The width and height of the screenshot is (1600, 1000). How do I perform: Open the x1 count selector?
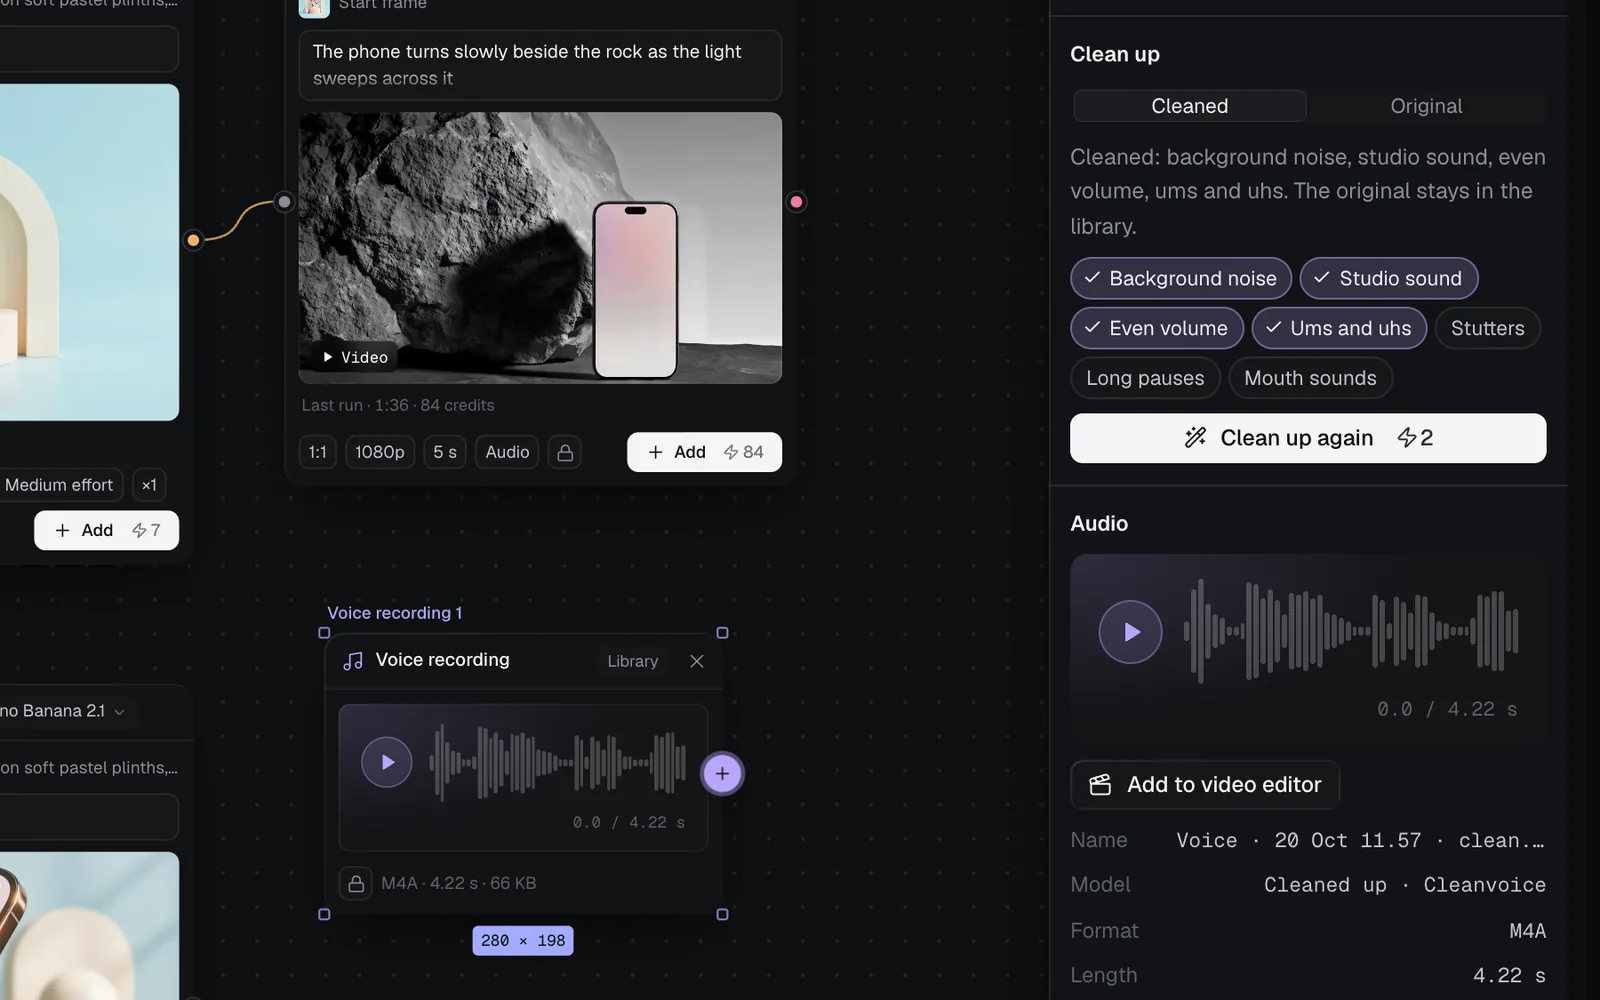click(x=149, y=485)
